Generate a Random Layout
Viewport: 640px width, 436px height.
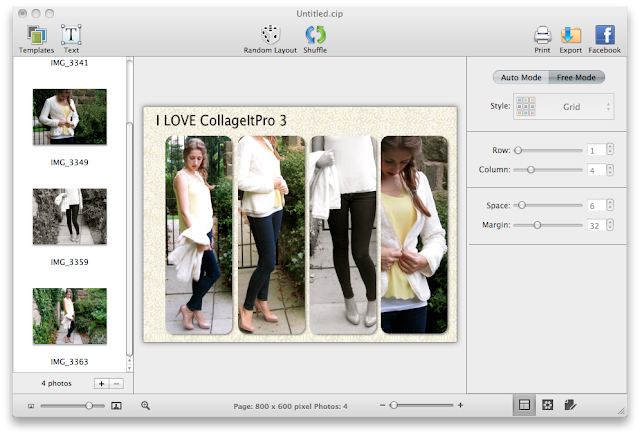(270, 39)
